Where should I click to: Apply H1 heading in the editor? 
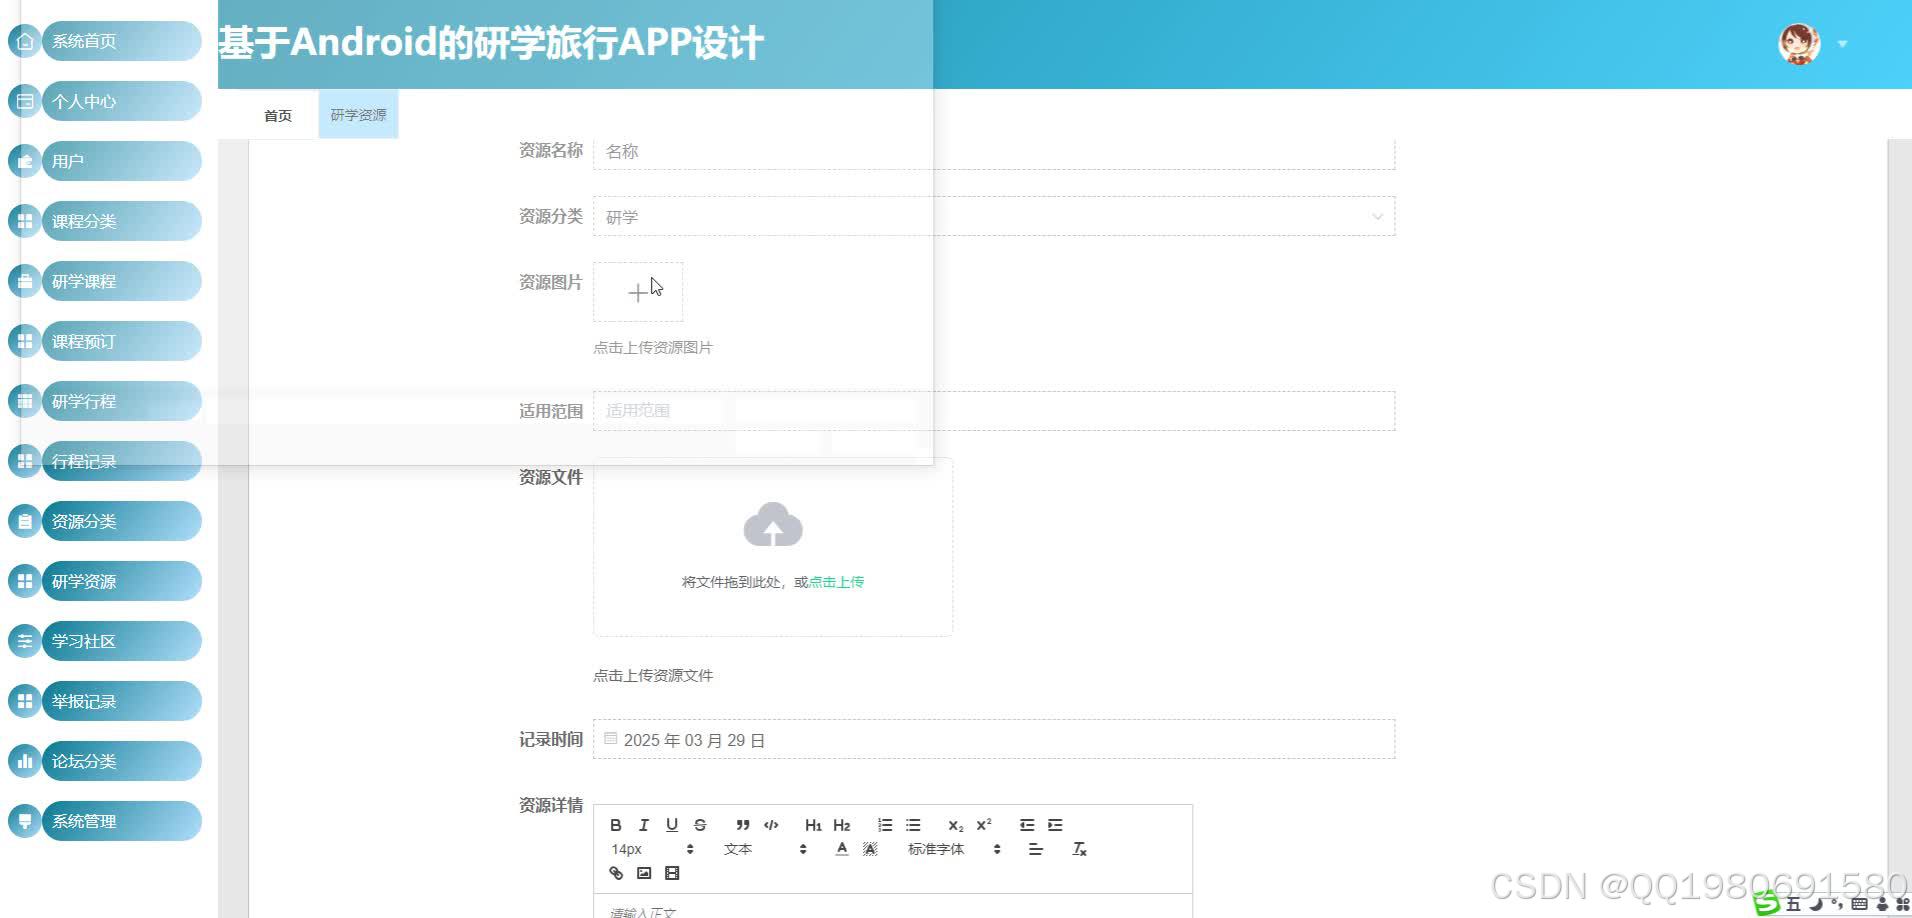812,825
